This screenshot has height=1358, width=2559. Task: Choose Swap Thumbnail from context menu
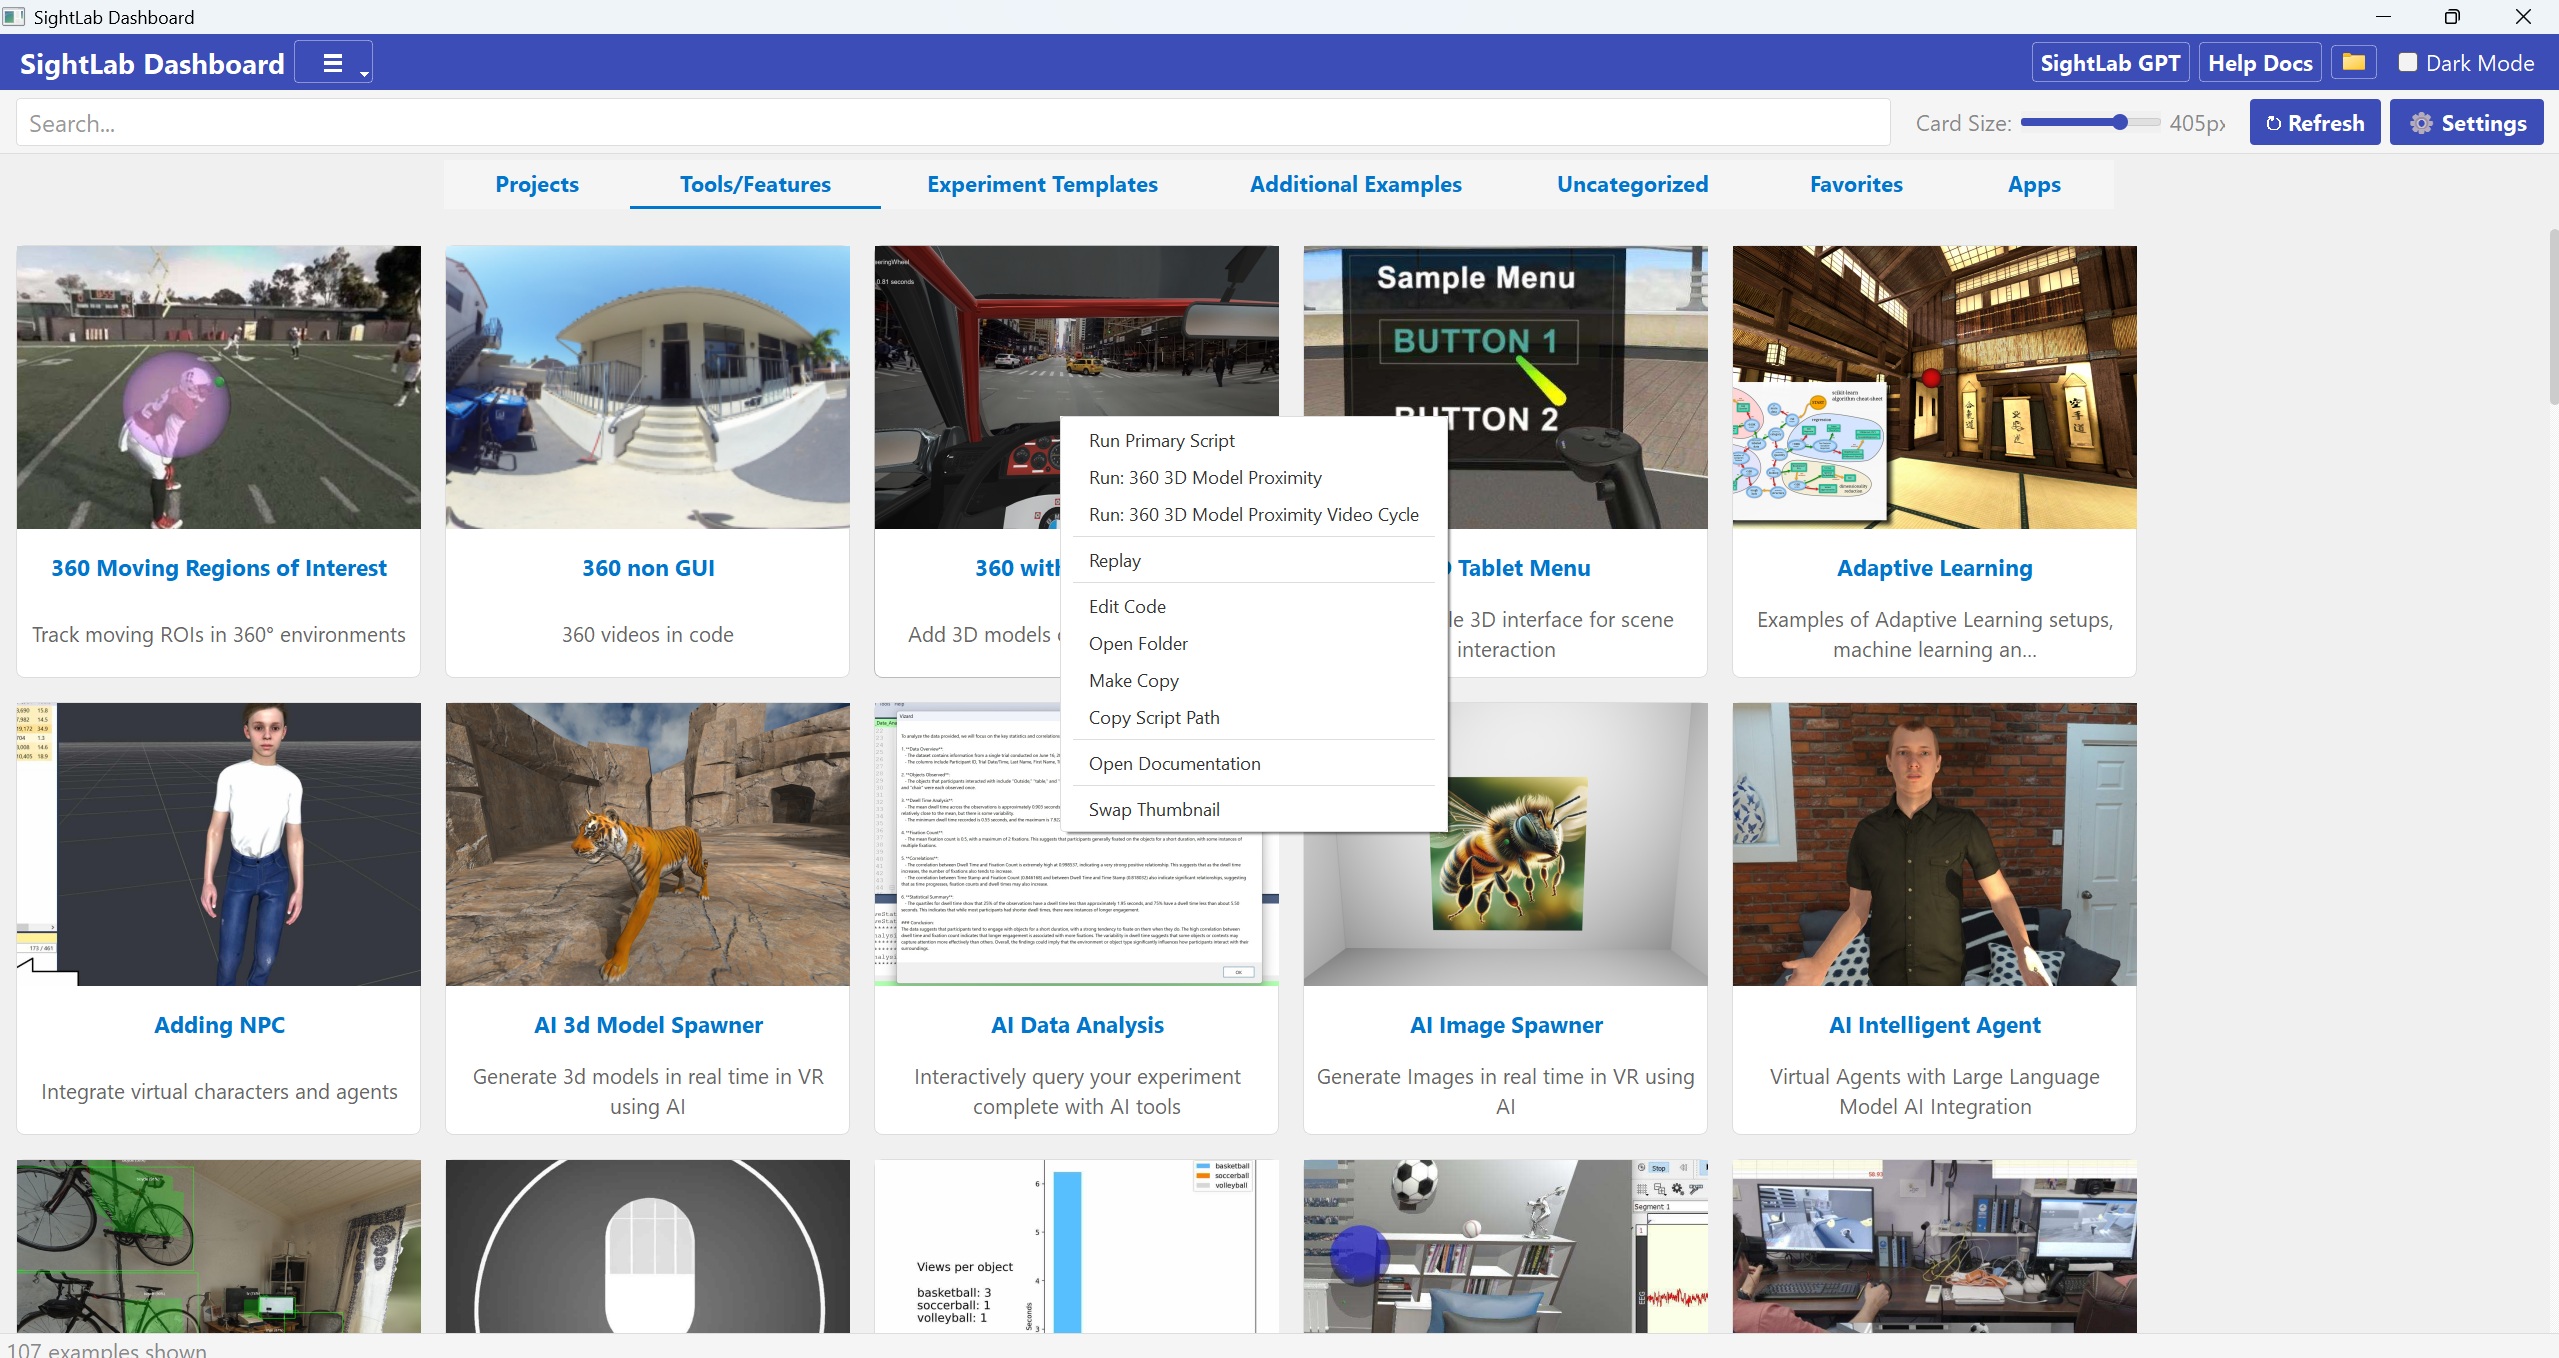coord(1153,810)
